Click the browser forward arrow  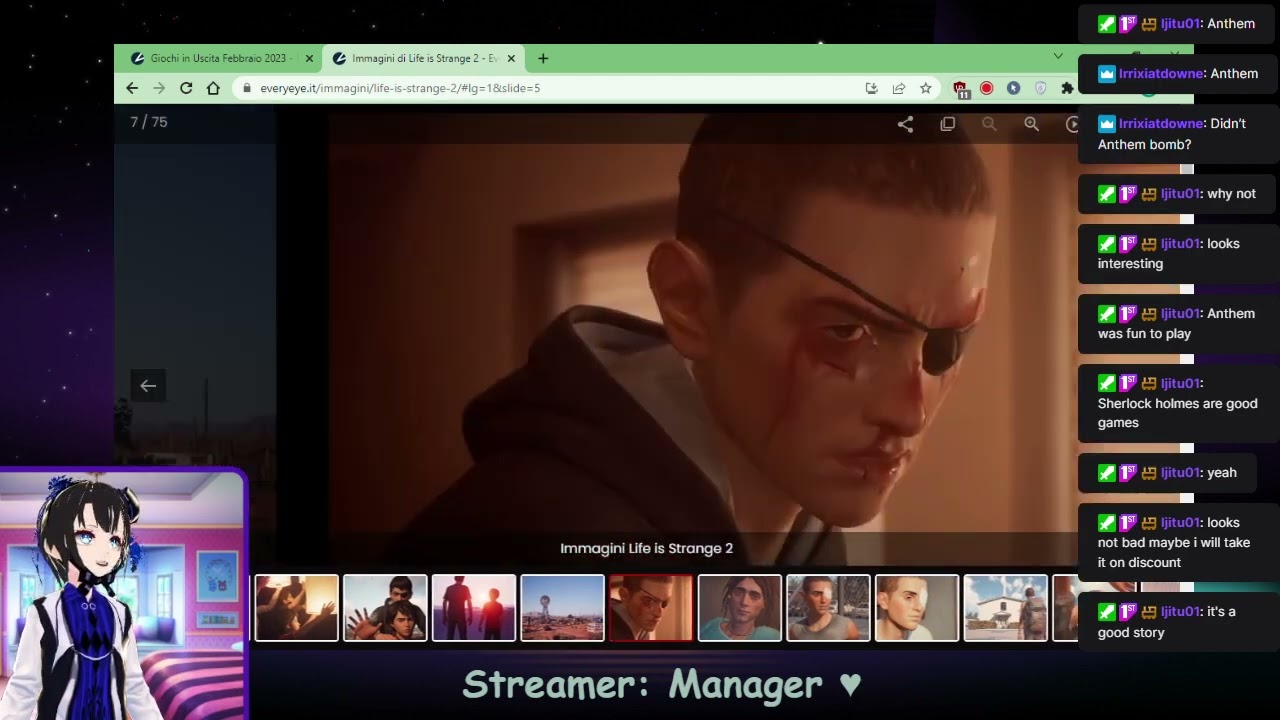[159, 88]
